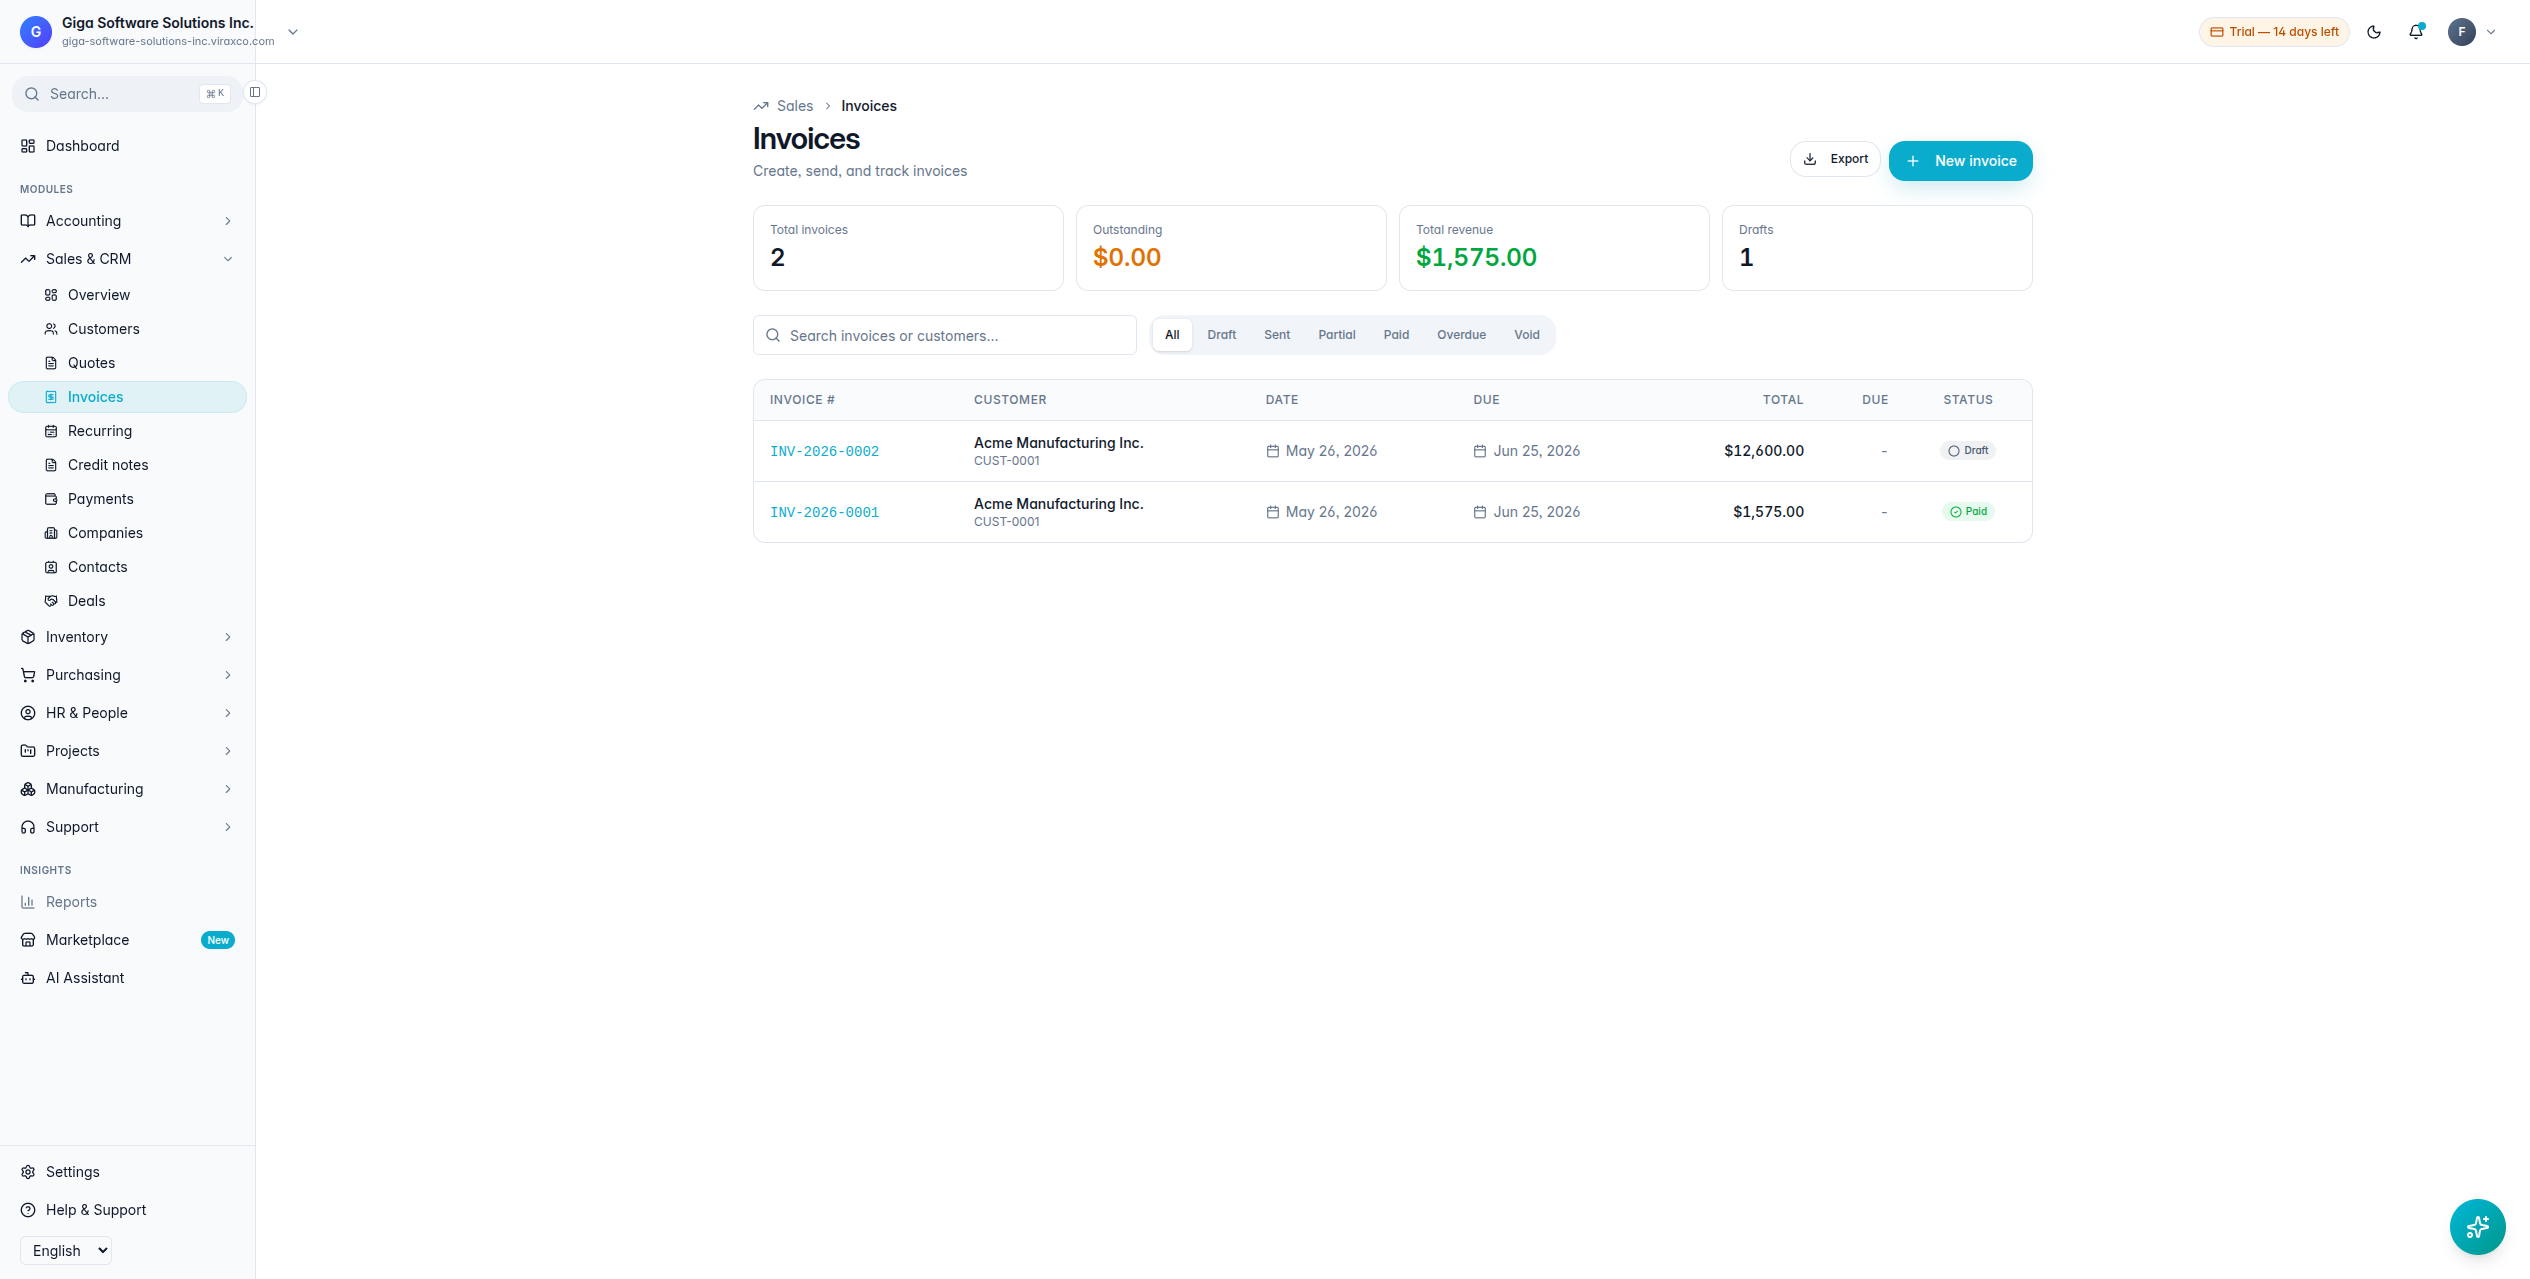
Task: Click the Drafts summary card
Action: [1877, 248]
